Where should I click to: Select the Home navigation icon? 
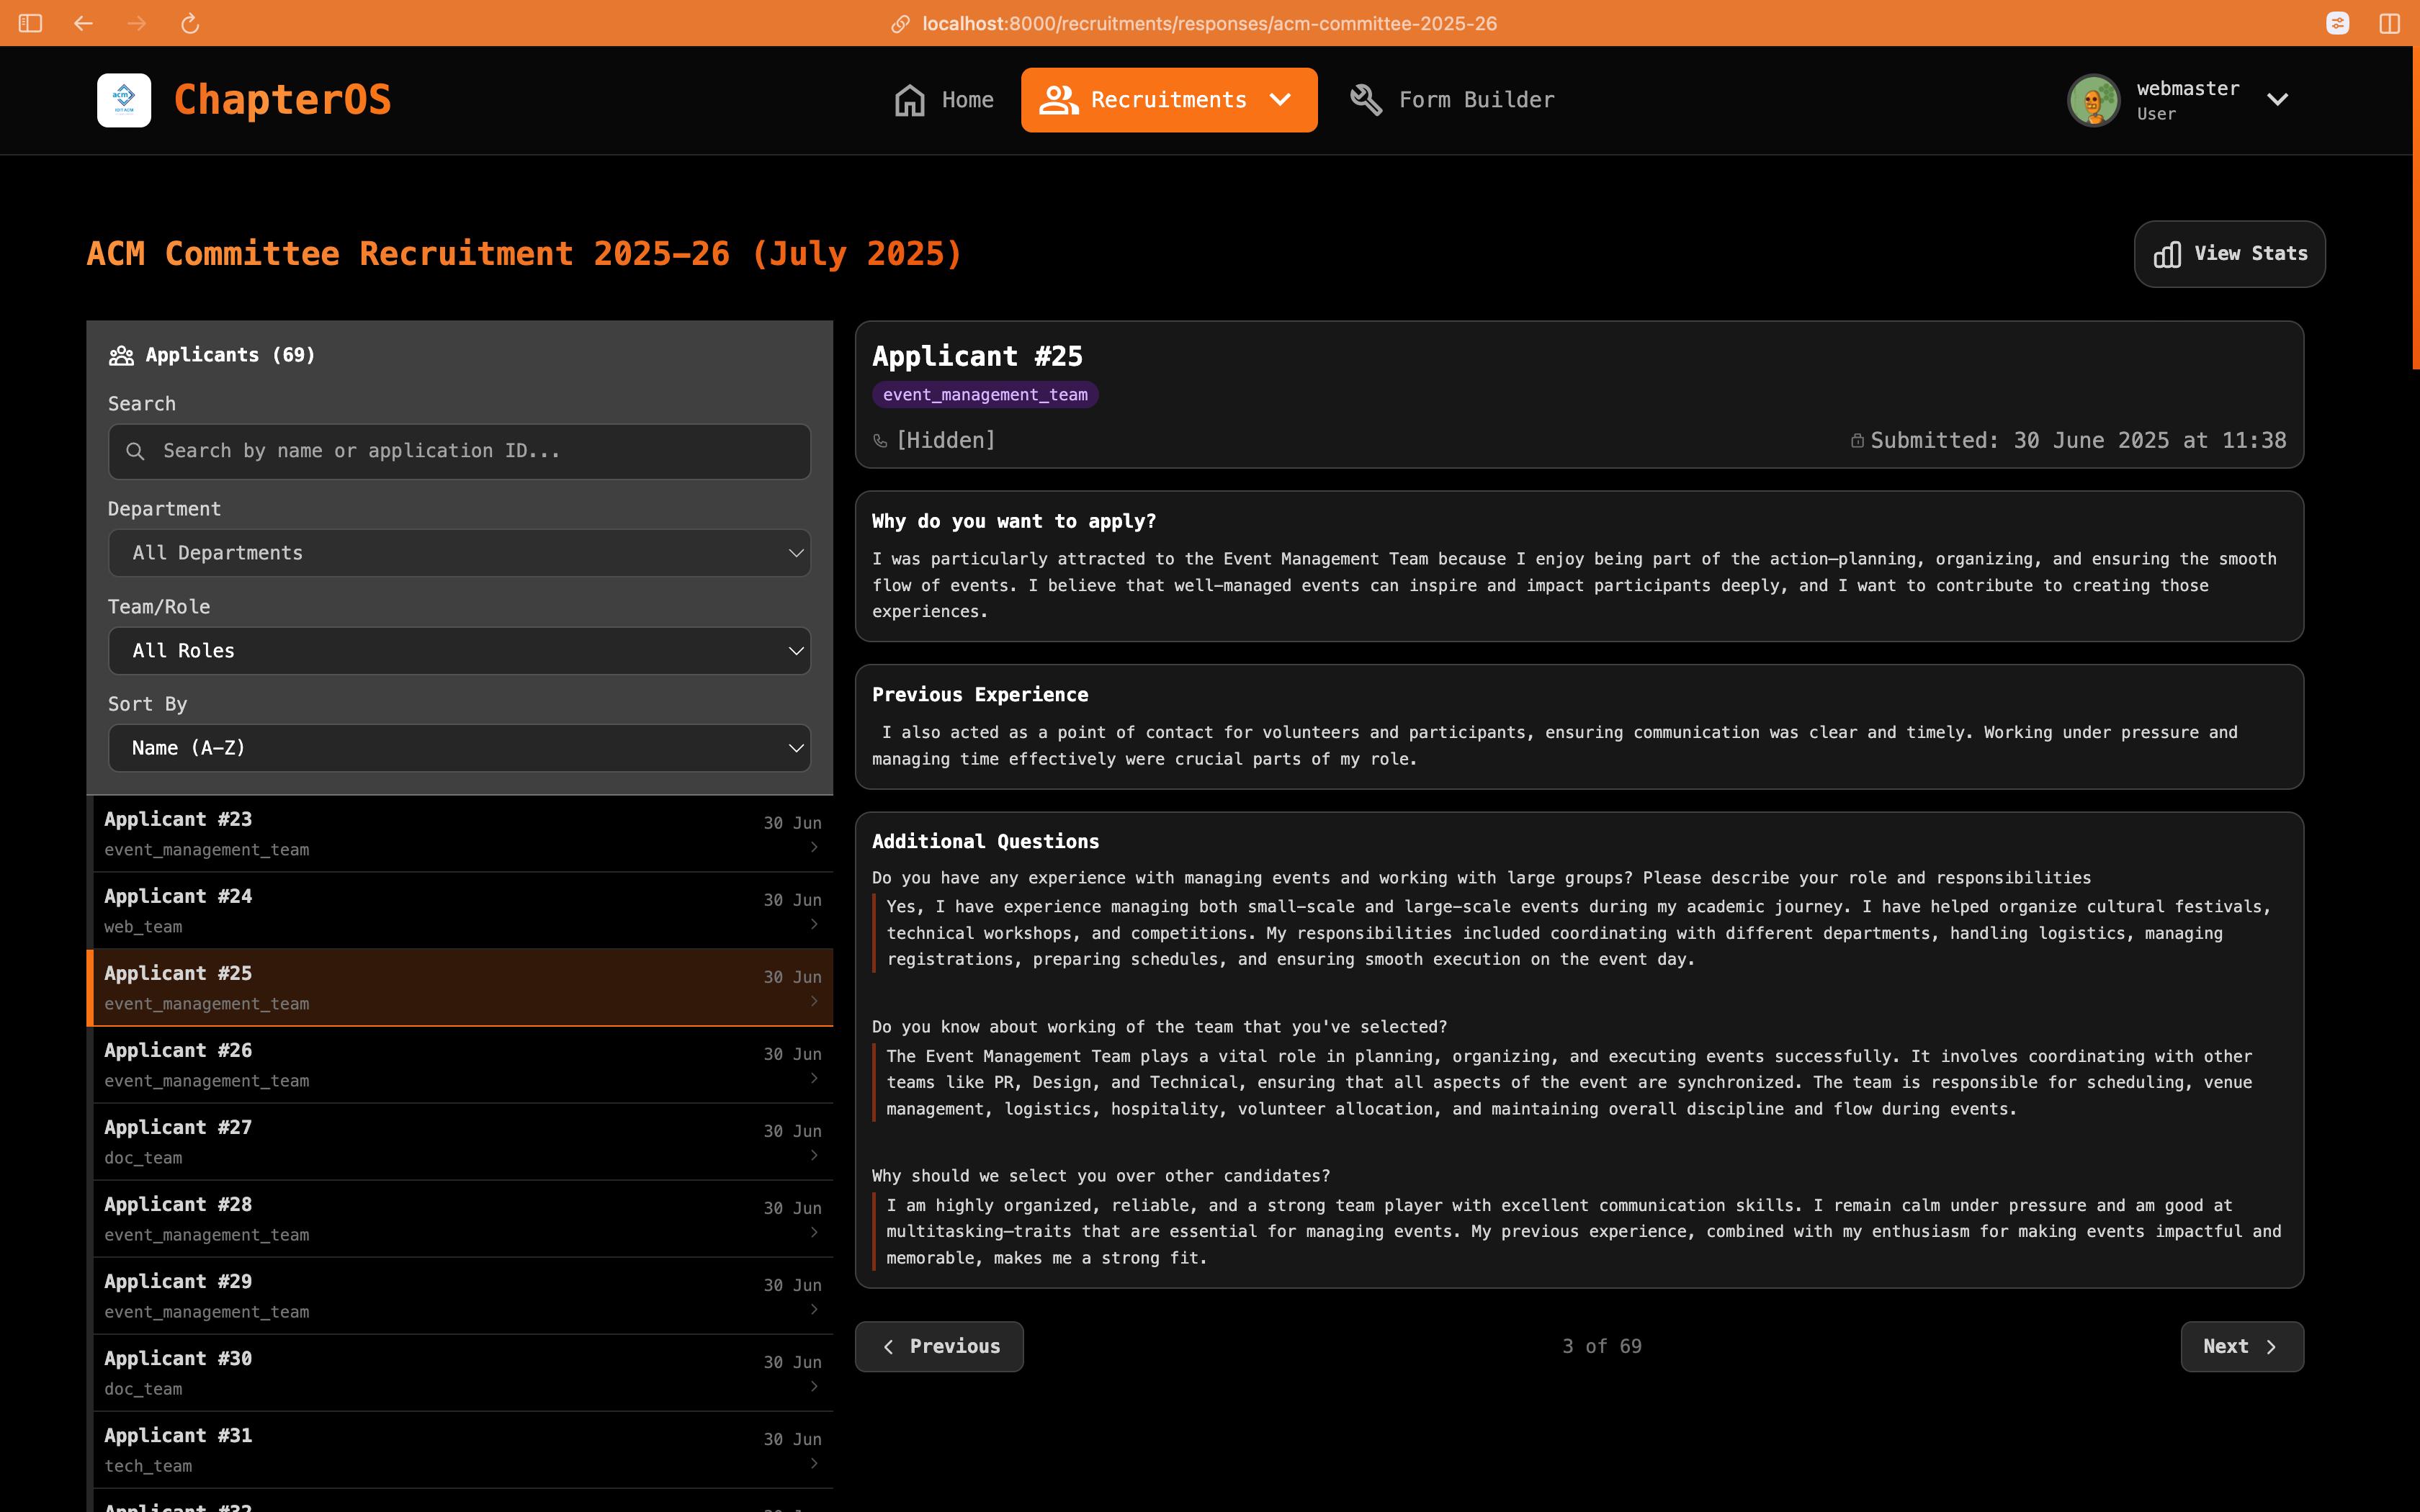(910, 100)
